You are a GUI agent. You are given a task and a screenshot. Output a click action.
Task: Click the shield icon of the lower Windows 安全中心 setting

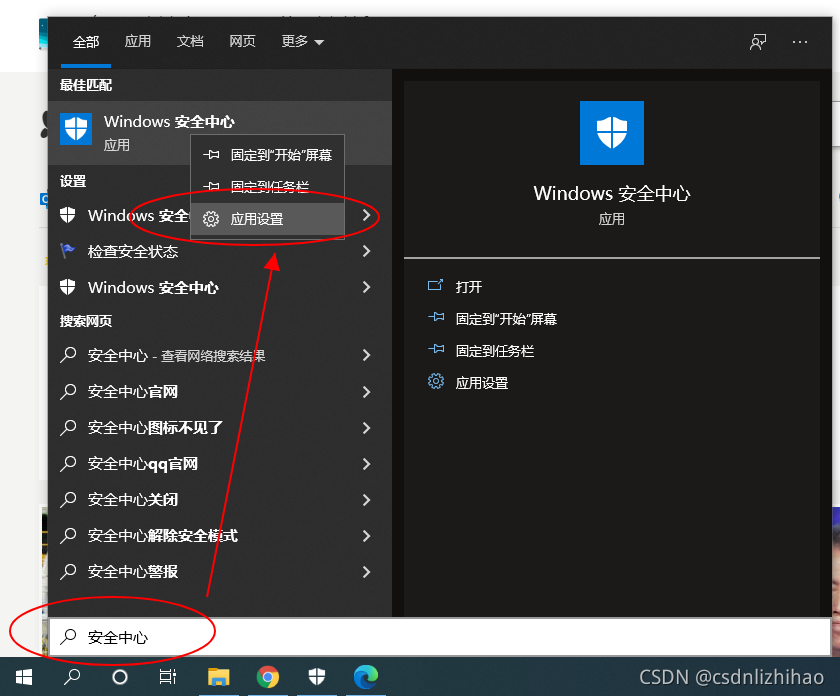point(68,287)
